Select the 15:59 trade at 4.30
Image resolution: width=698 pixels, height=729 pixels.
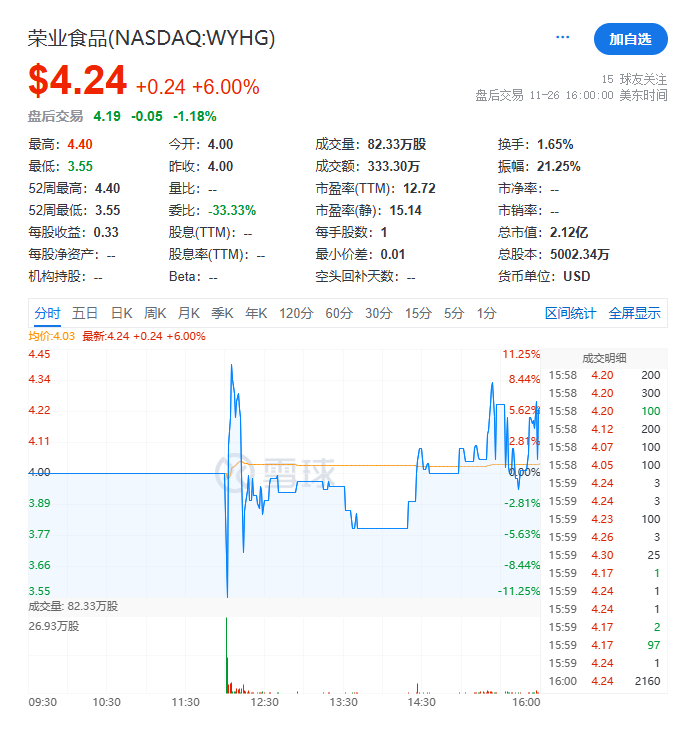[605, 555]
